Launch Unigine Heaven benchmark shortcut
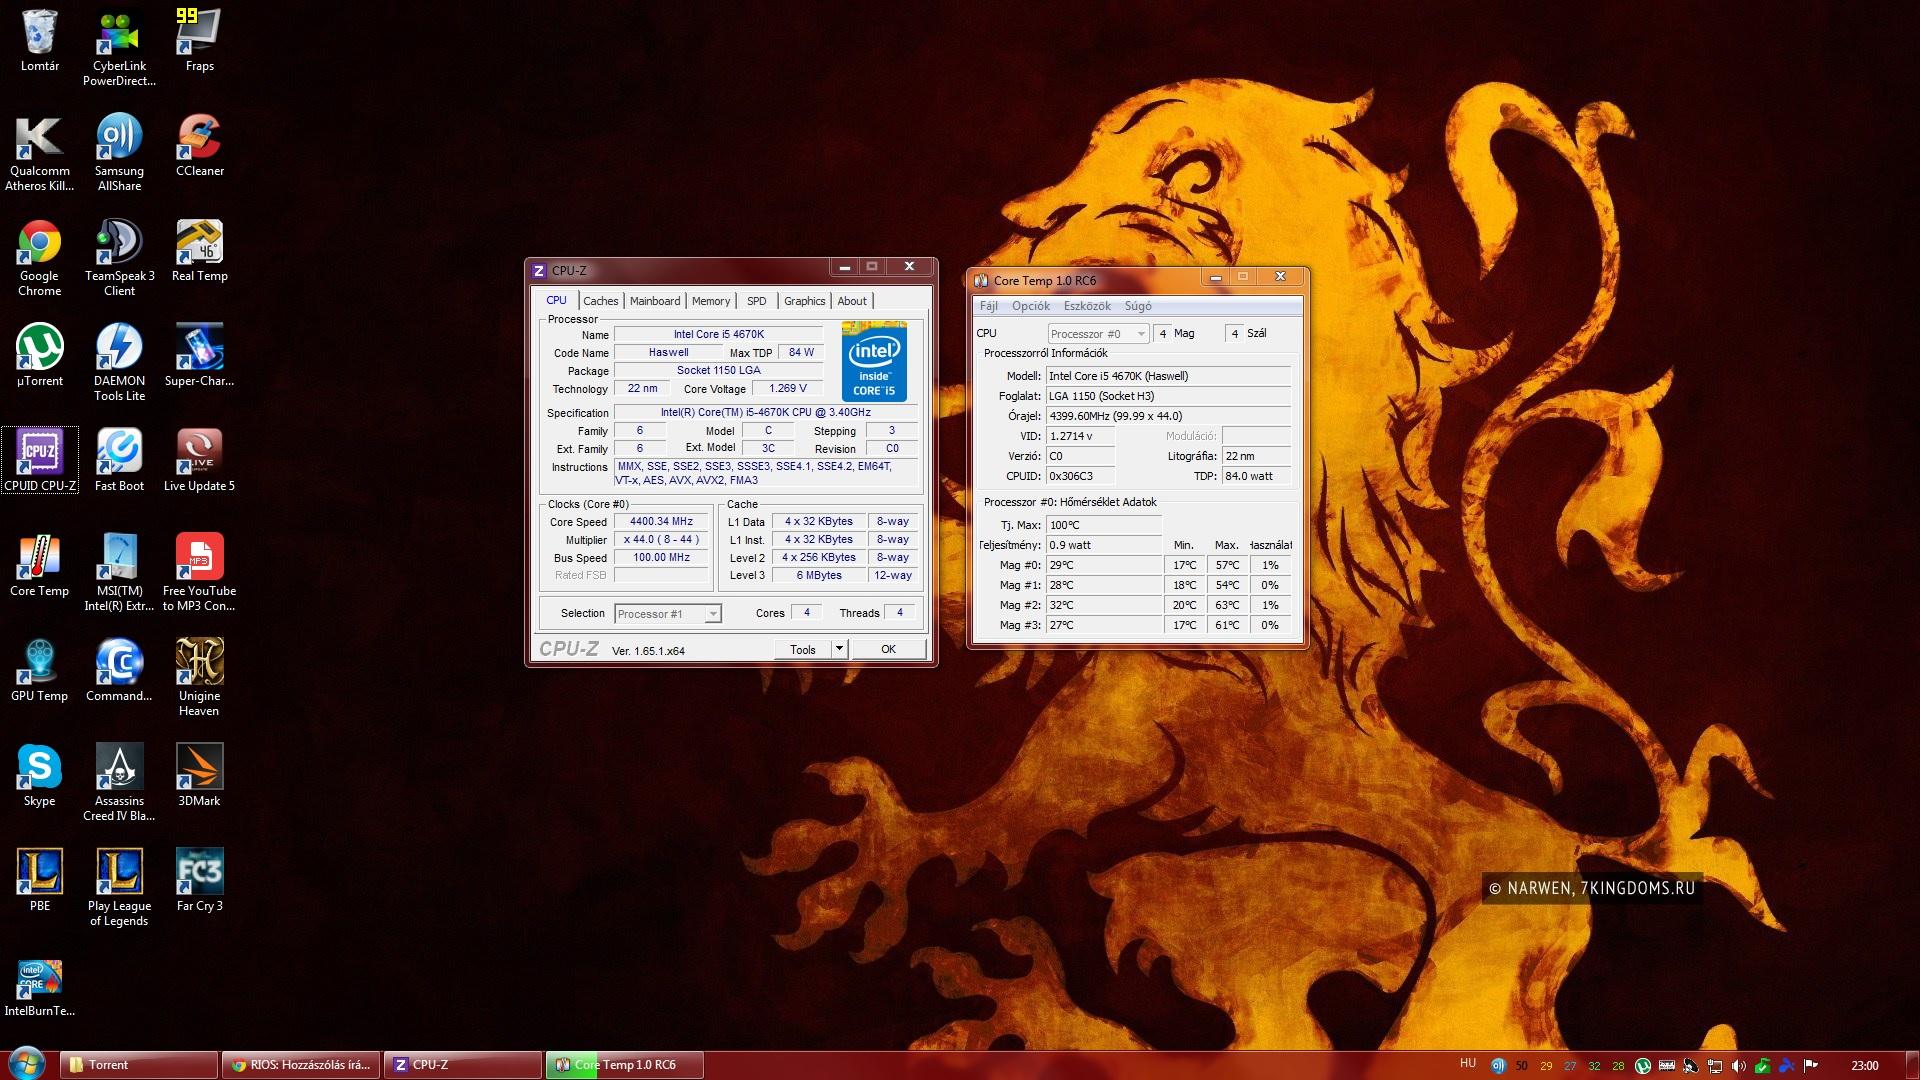 click(199, 679)
